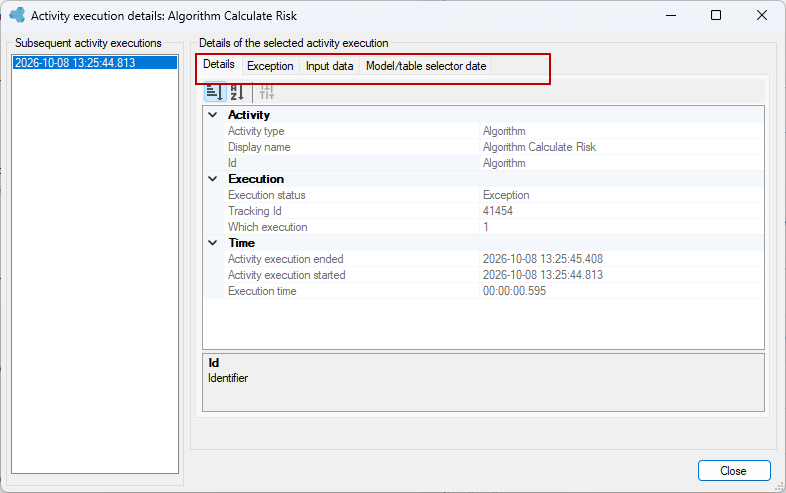Open the Model/table selector date tab
The image size is (786, 493).
(426, 66)
